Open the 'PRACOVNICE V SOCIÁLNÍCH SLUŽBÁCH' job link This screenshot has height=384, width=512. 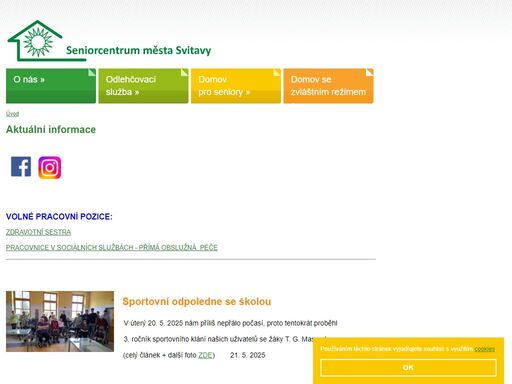[112, 247]
